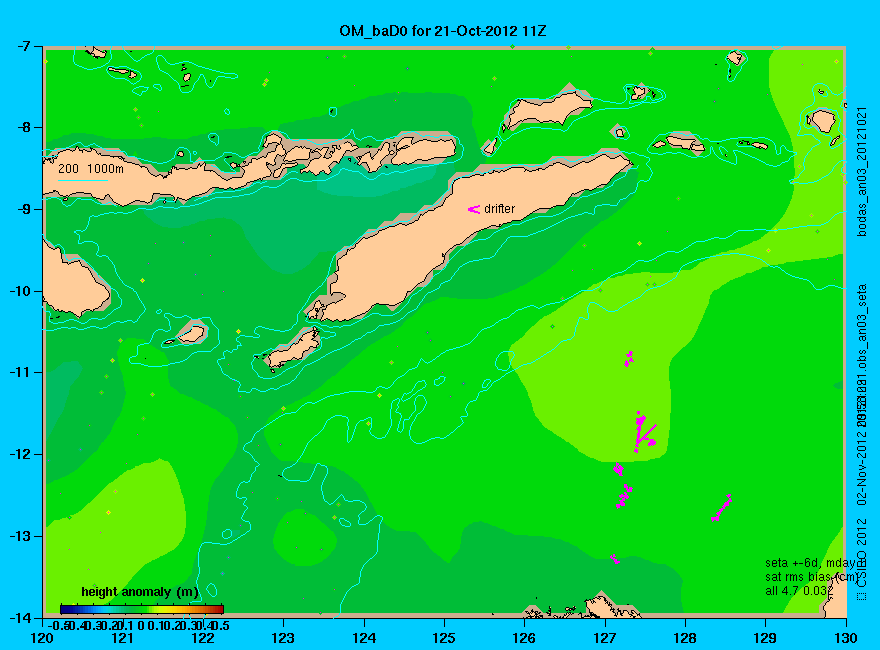Click the "seta +-6d, mday" annotation line
The width and height of the screenshot is (880, 650).
[x=810, y=563]
